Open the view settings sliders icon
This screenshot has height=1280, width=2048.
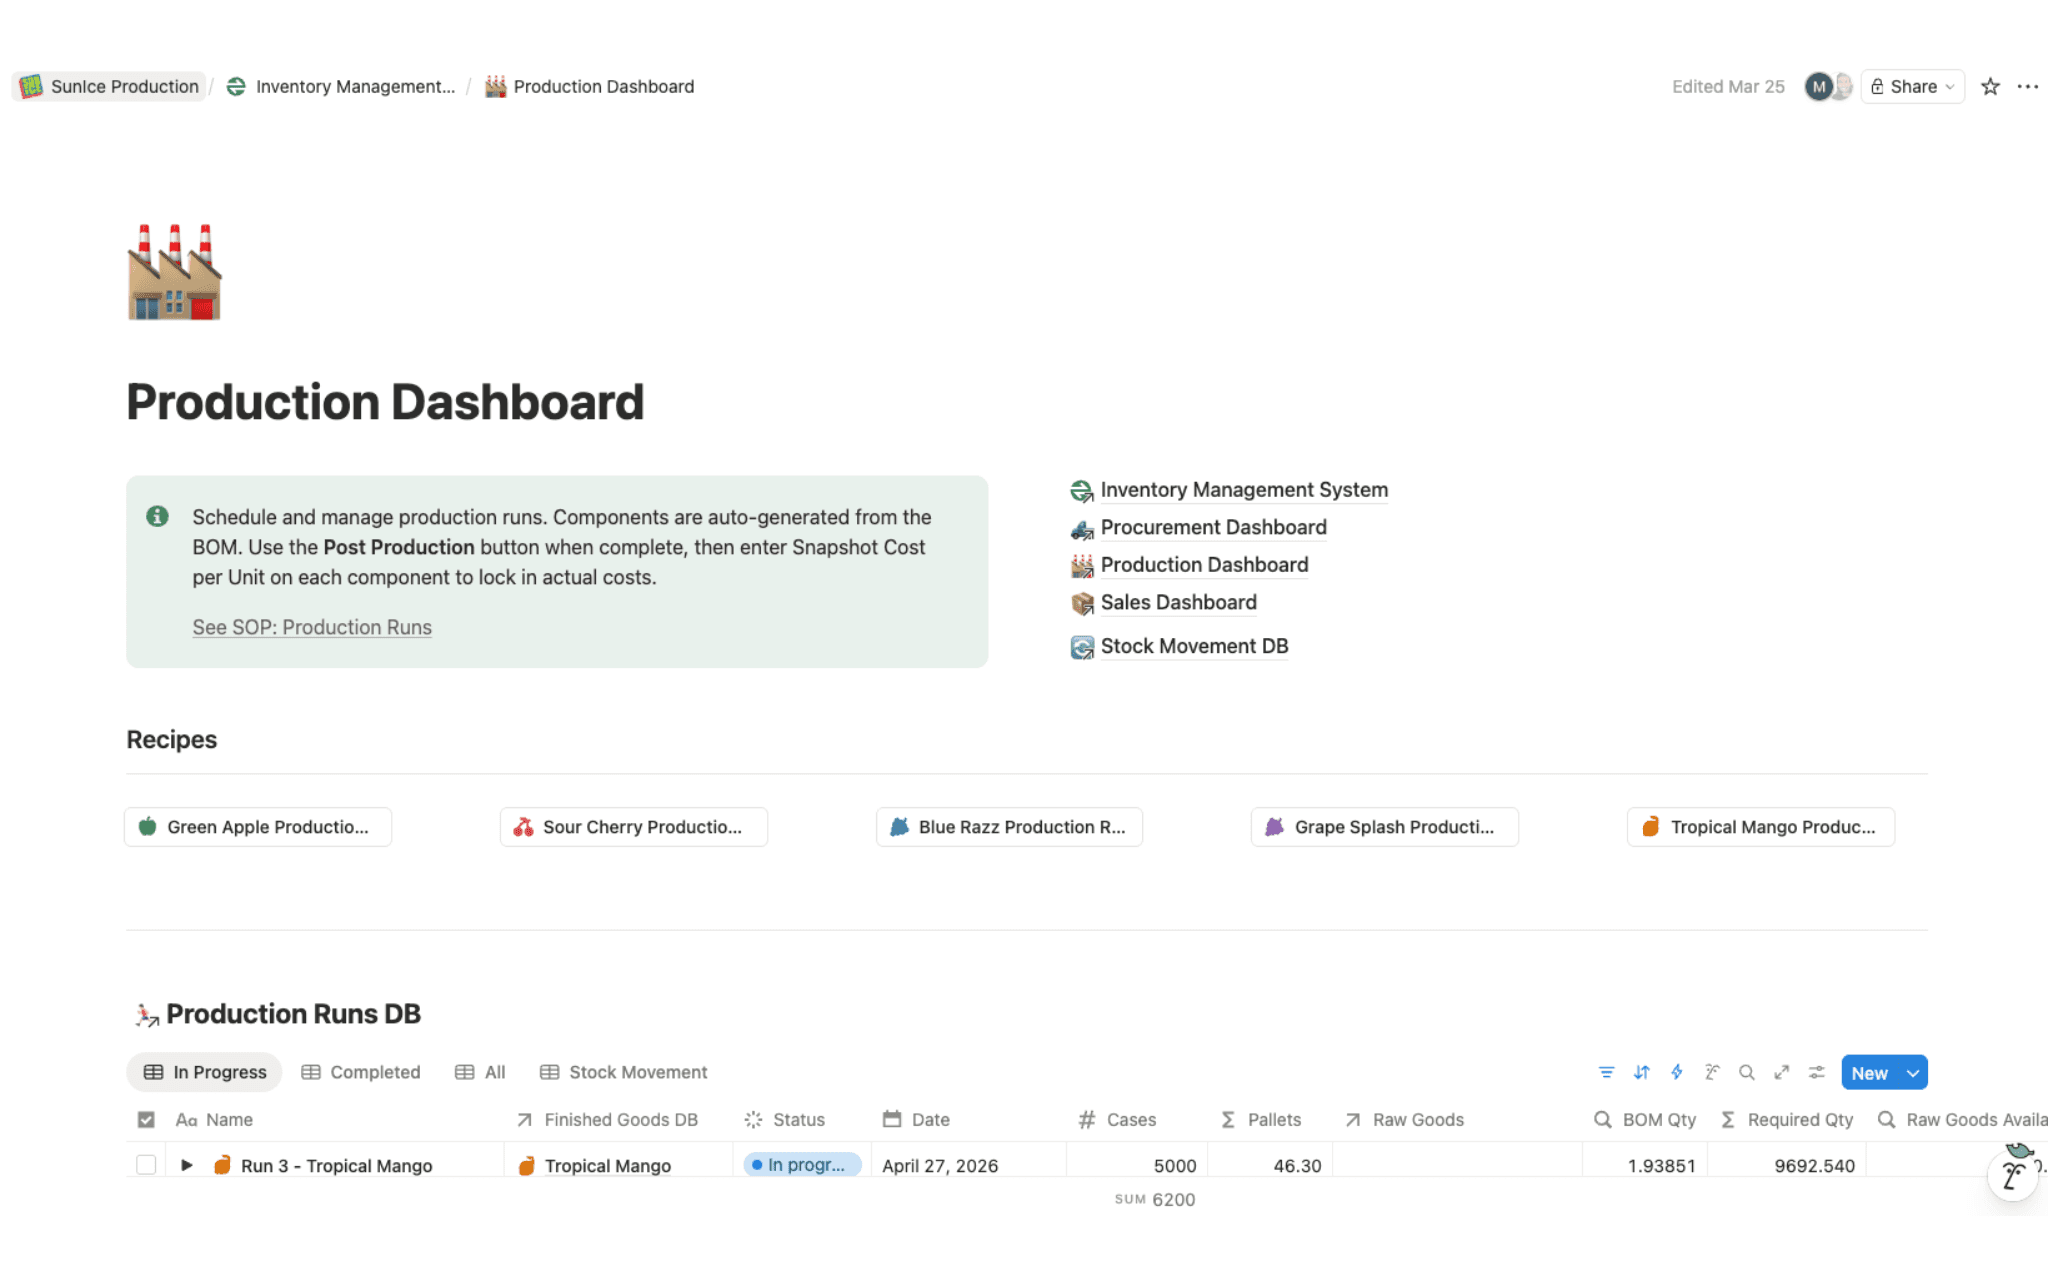click(x=1817, y=1071)
